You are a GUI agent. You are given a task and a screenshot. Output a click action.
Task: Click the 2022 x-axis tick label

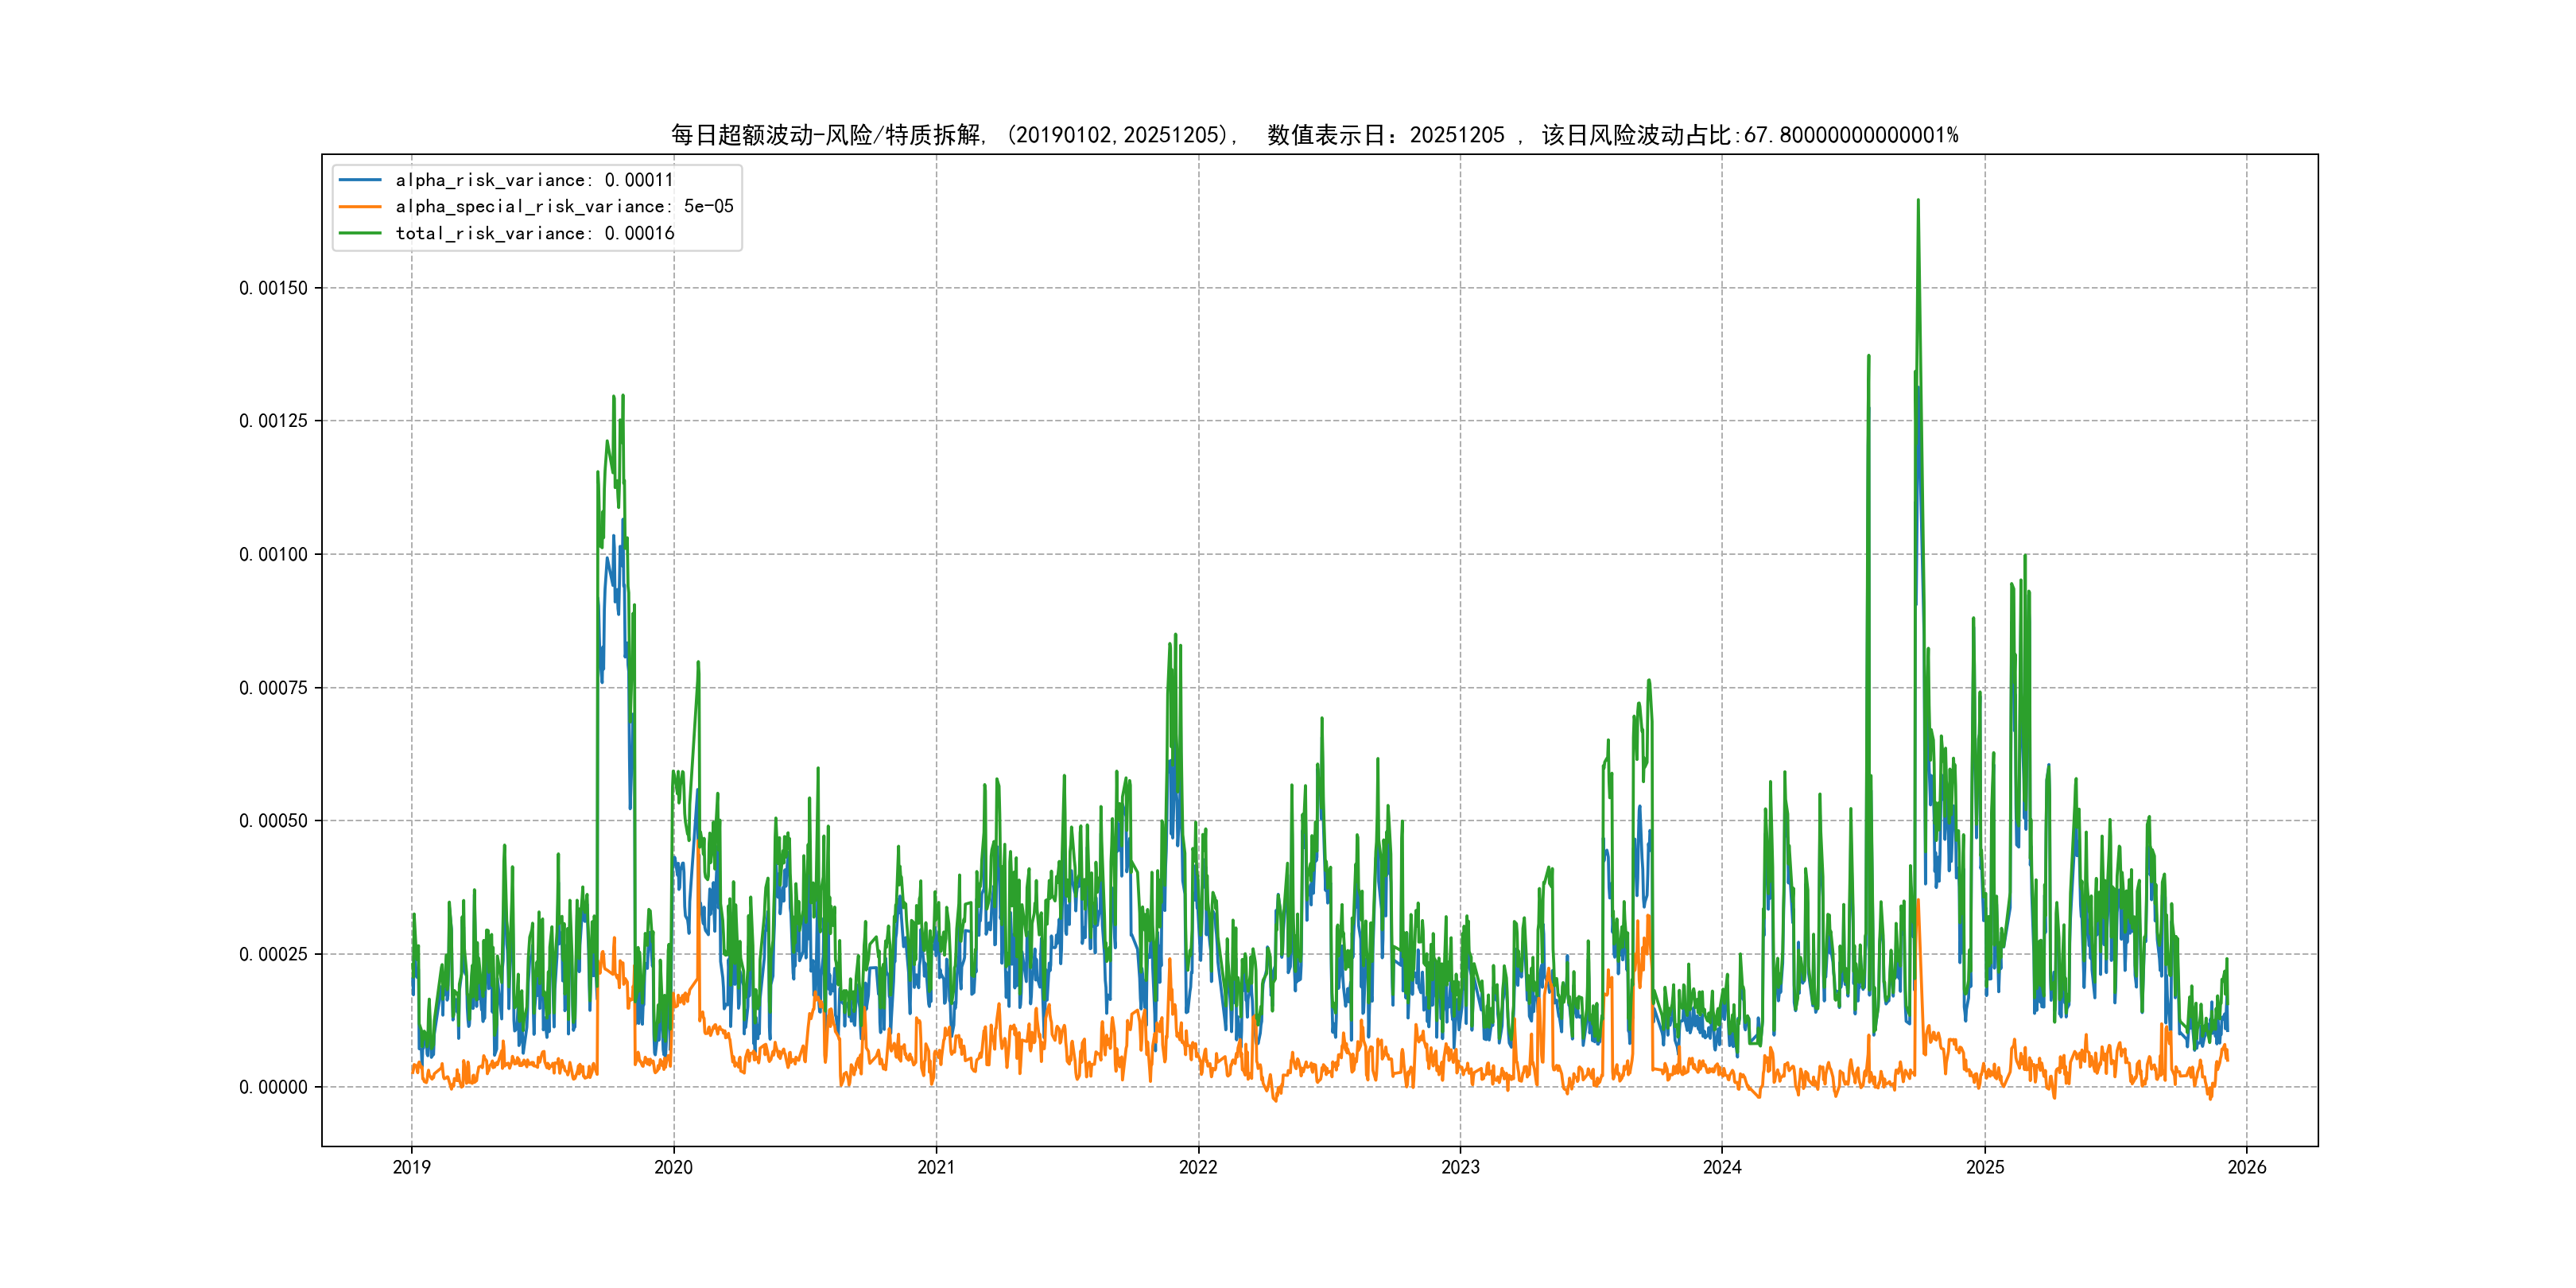click(x=1198, y=1167)
